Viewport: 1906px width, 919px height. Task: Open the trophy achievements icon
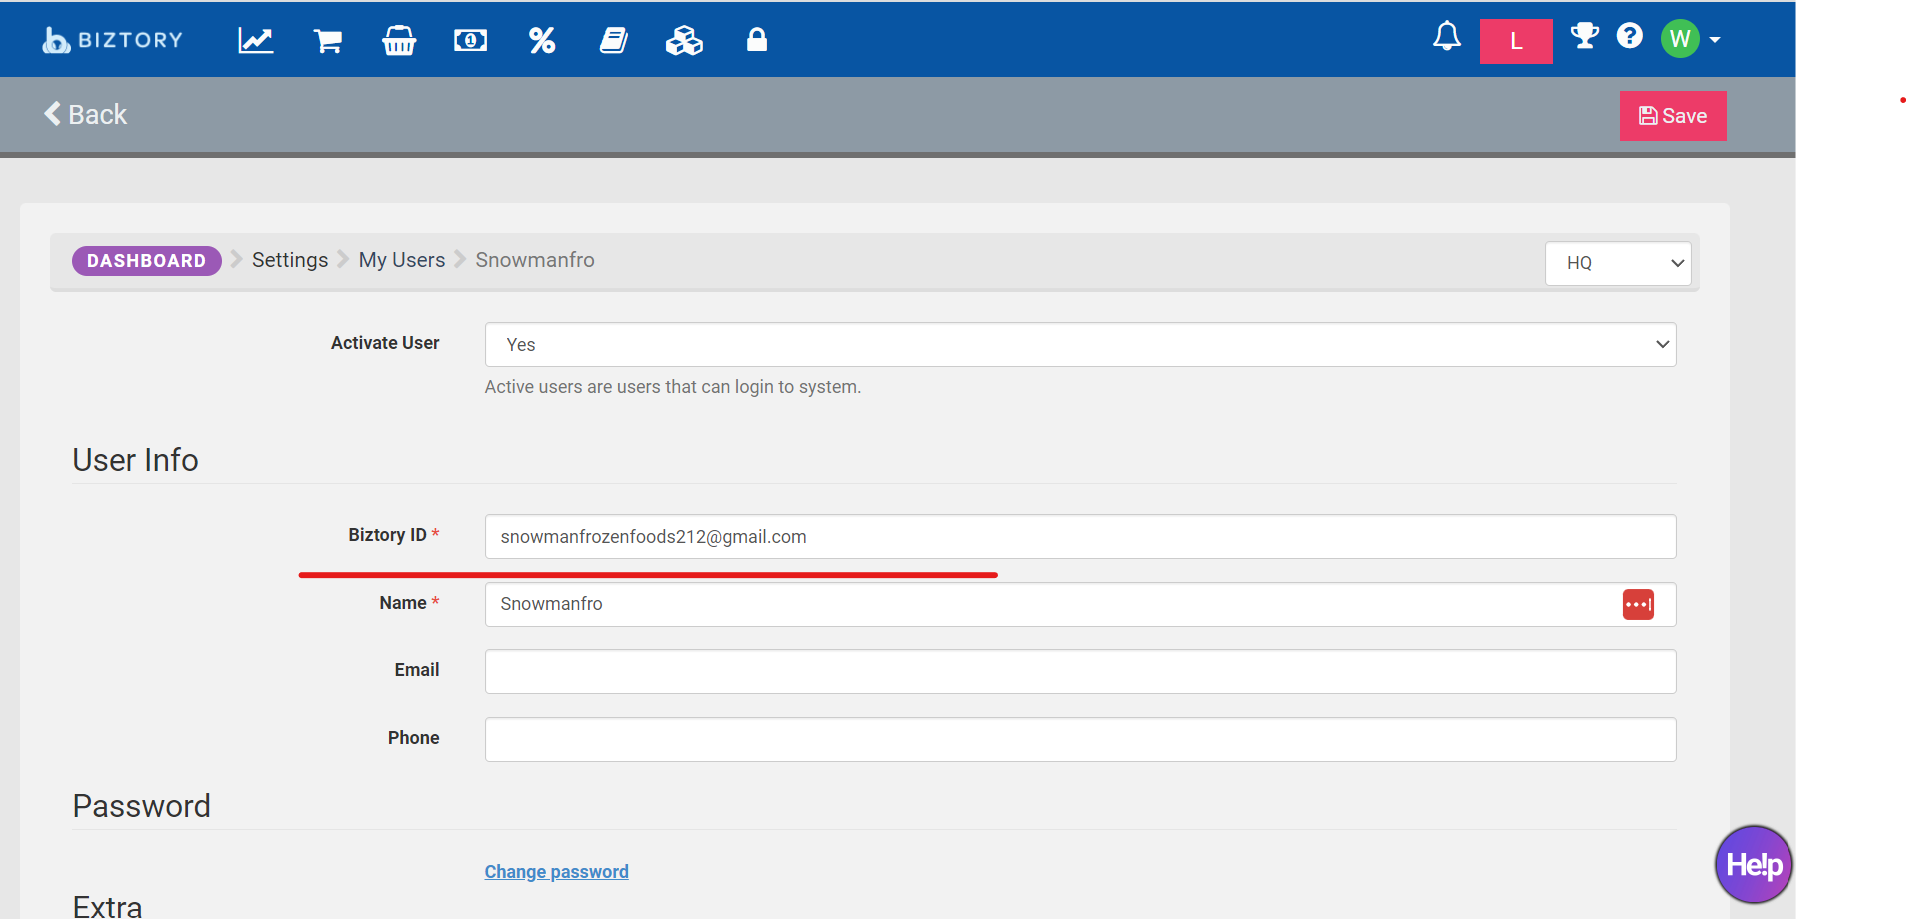(x=1585, y=36)
